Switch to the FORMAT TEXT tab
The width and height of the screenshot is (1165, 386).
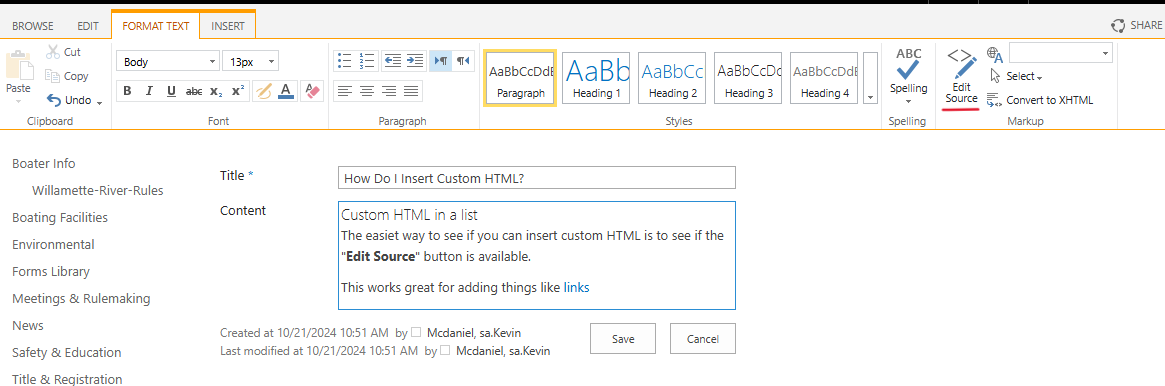point(156,25)
